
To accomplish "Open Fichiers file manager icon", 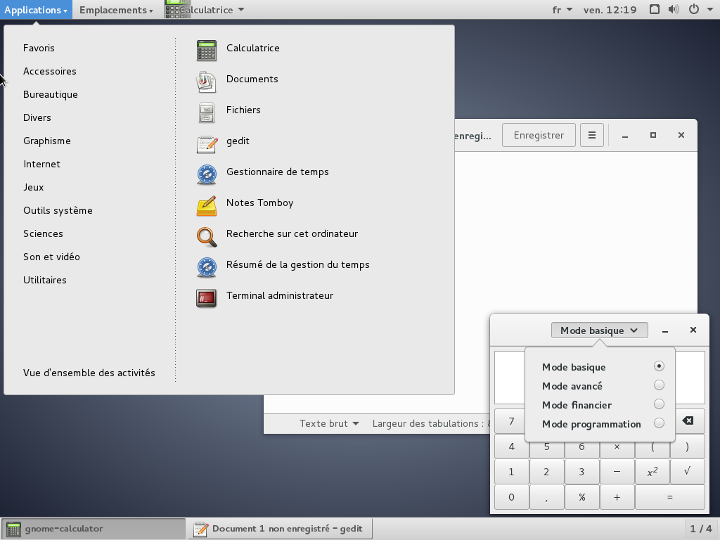I will pos(207,111).
